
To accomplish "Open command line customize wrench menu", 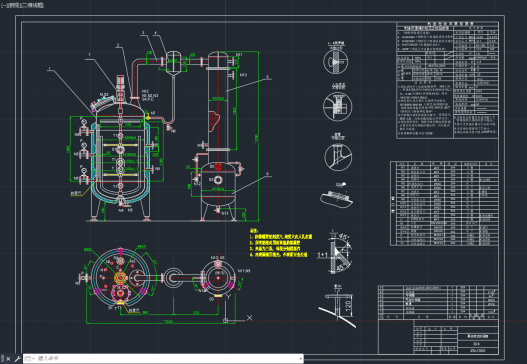I will tap(17, 359).
